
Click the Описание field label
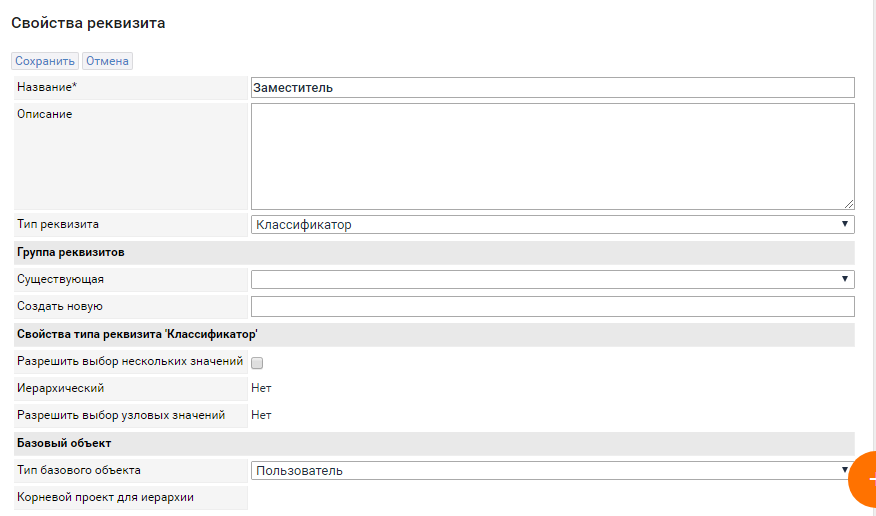pyautogui.click(x=45, y=114)
